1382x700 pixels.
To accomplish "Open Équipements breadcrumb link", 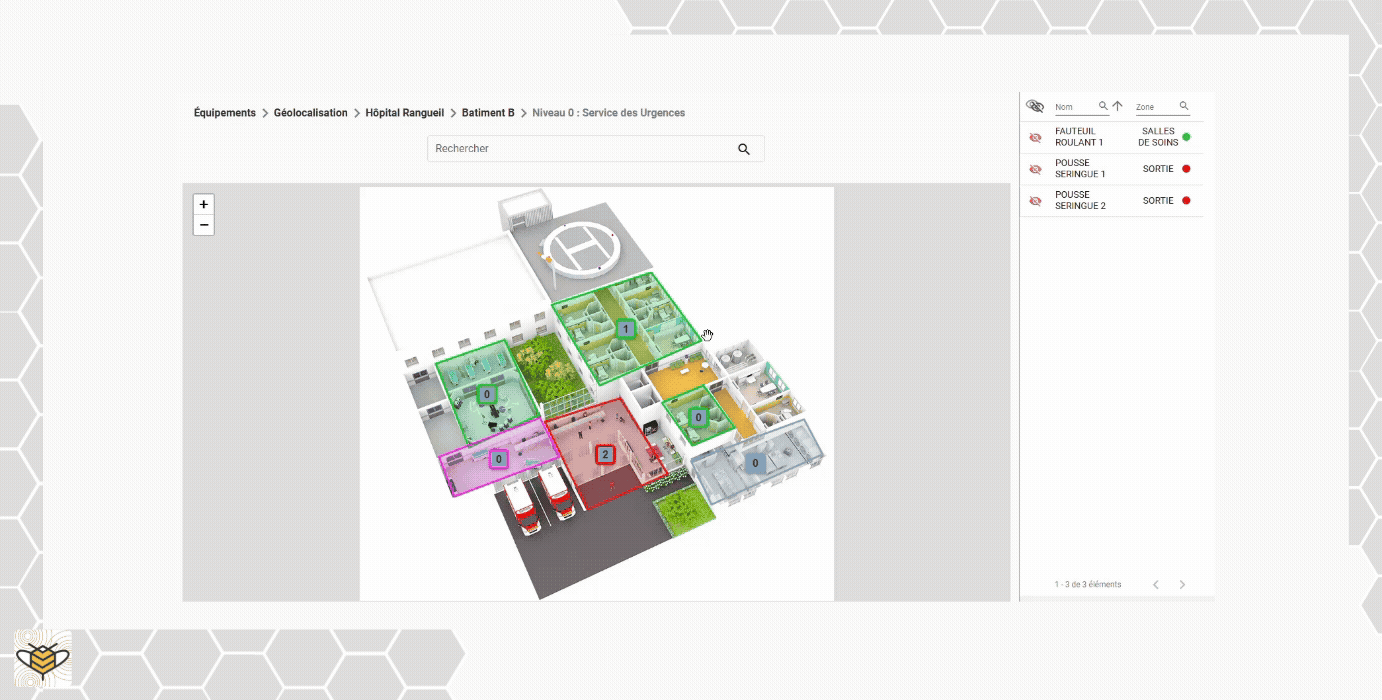I will click(225, 113).
